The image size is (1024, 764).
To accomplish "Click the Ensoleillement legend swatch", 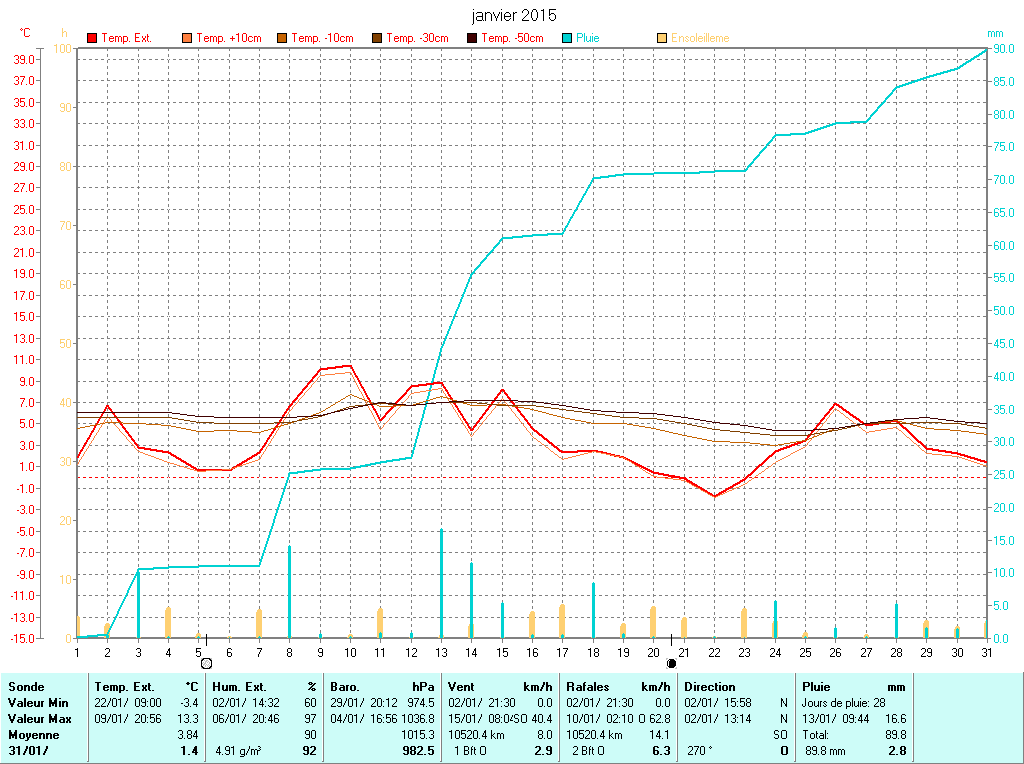I will [662, 38].
